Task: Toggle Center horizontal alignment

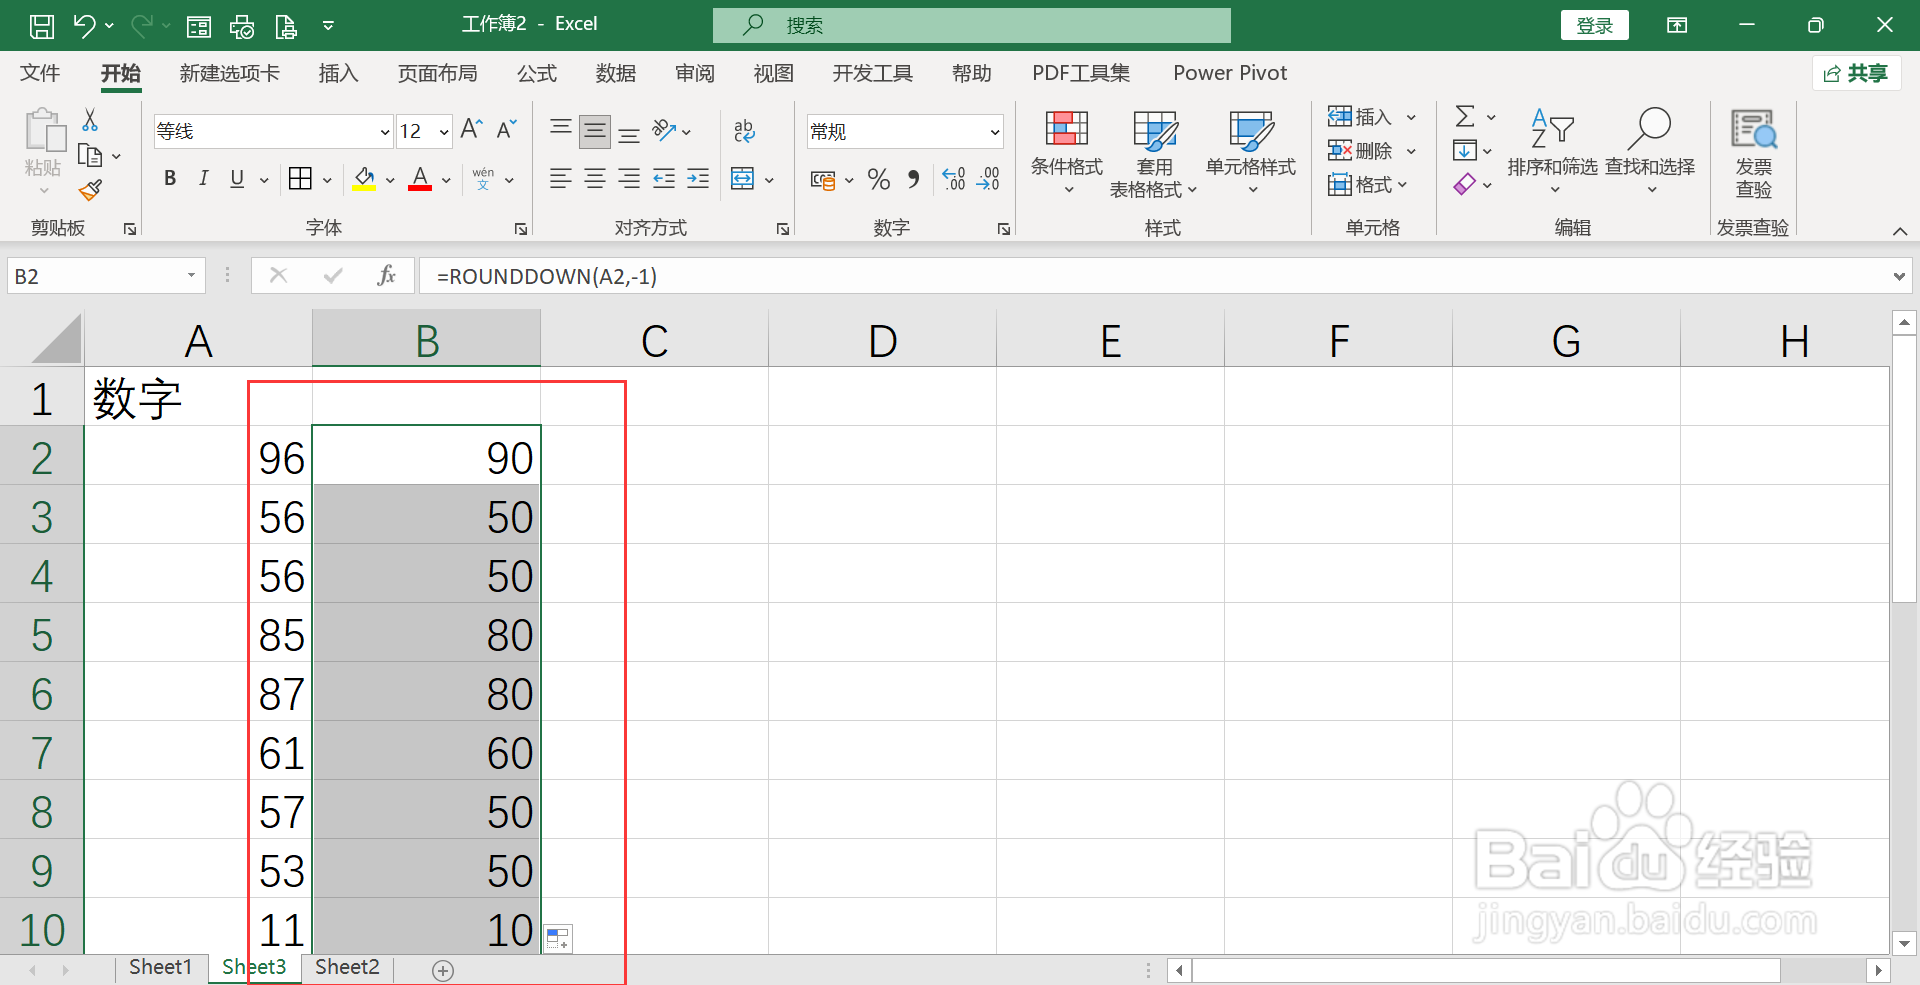Action: pyautogui.click(x=595, y=179)
